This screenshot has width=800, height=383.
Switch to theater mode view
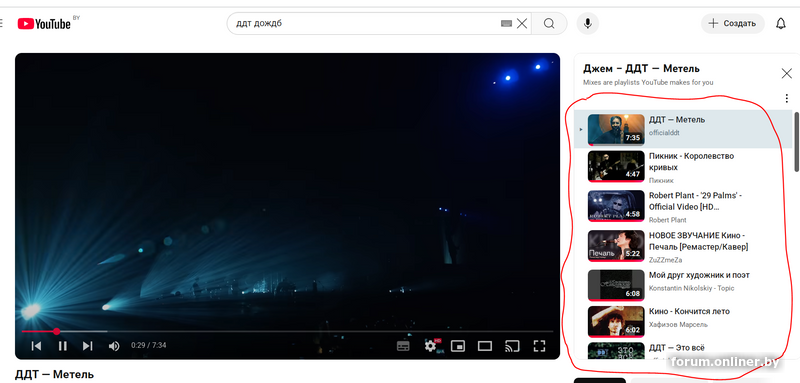[485, 346]
